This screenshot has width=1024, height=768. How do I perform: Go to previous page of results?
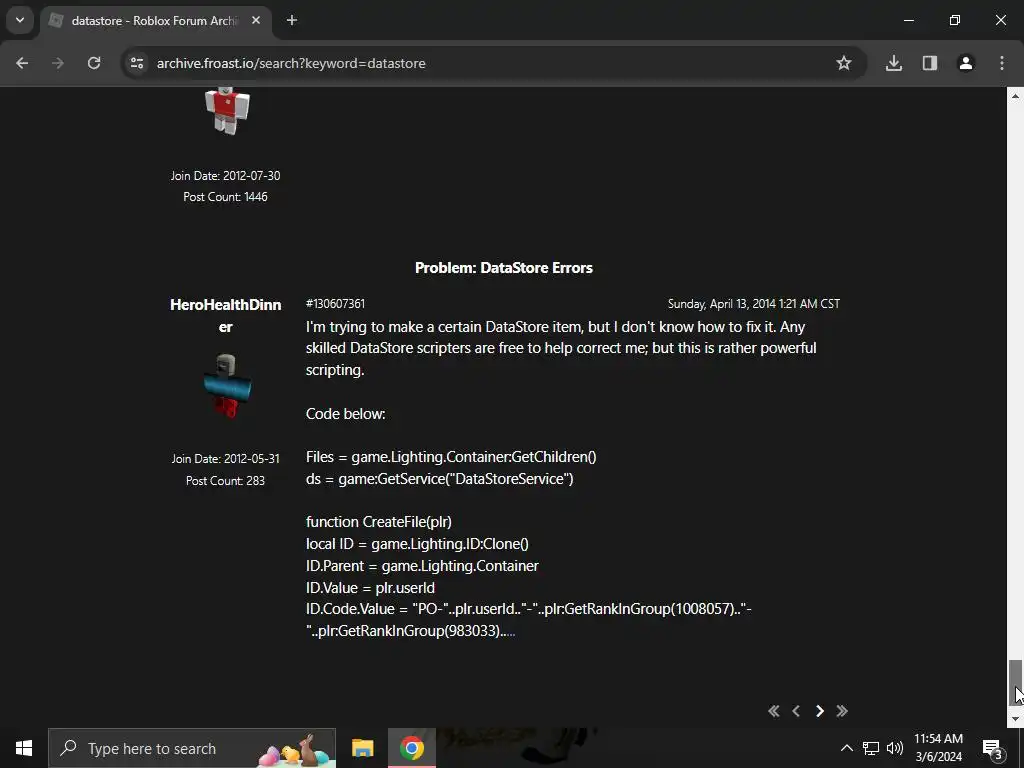796,711
